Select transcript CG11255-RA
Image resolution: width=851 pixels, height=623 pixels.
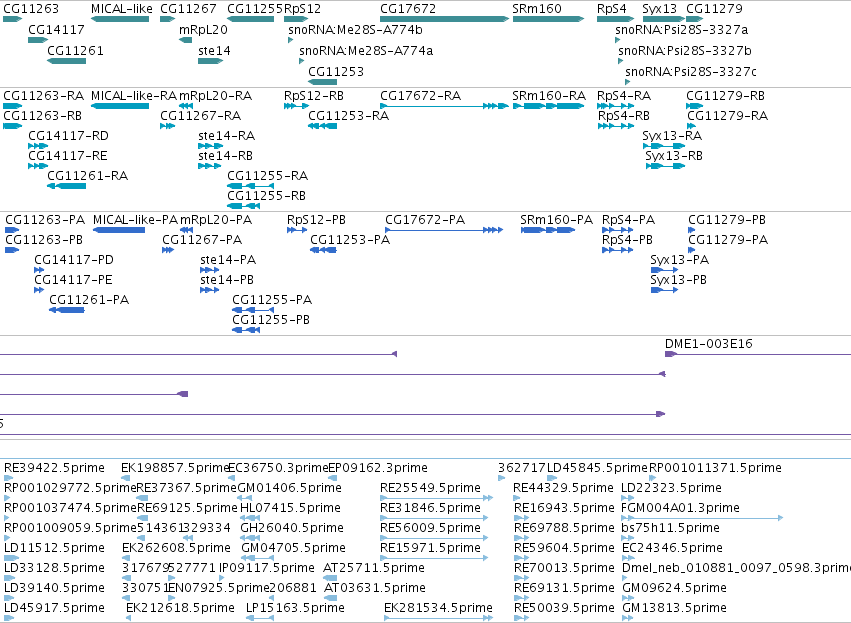tap(268, 175)
